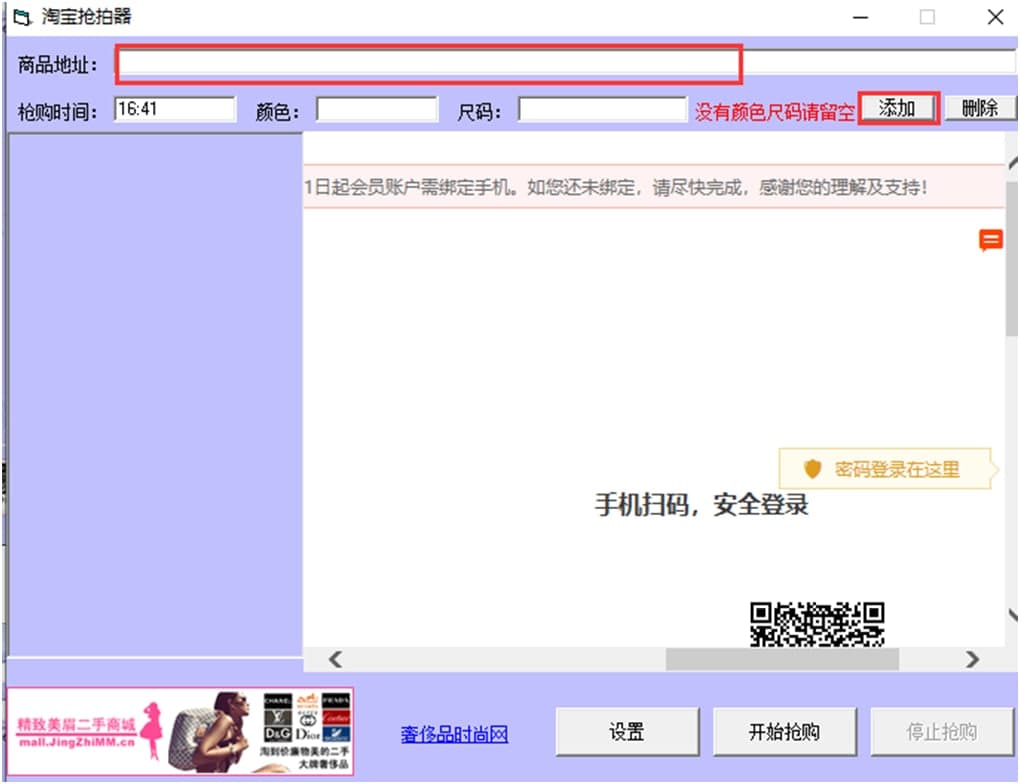Click the PRADA logo in the banner ad

tap(336, 700)
